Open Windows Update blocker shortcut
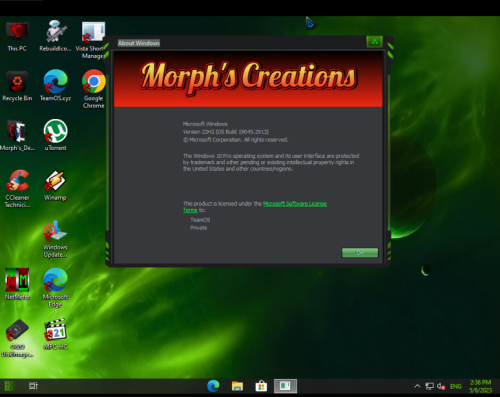Screen dimensions: 500x397 pos(55,239)
